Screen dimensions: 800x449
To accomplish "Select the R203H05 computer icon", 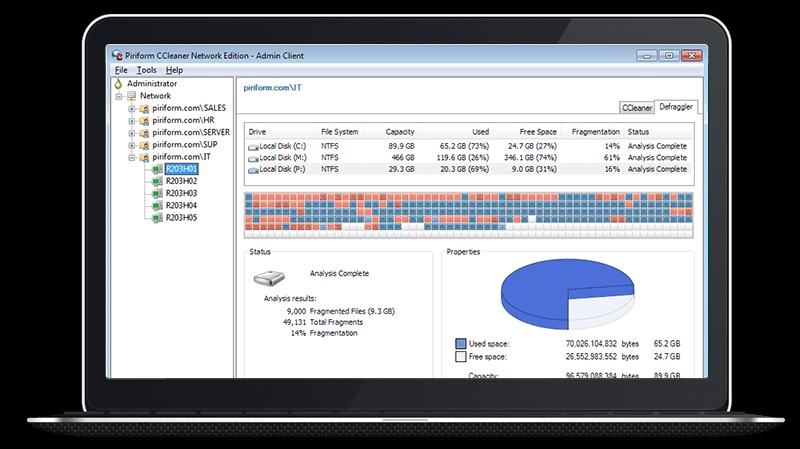I will [158, 218].
